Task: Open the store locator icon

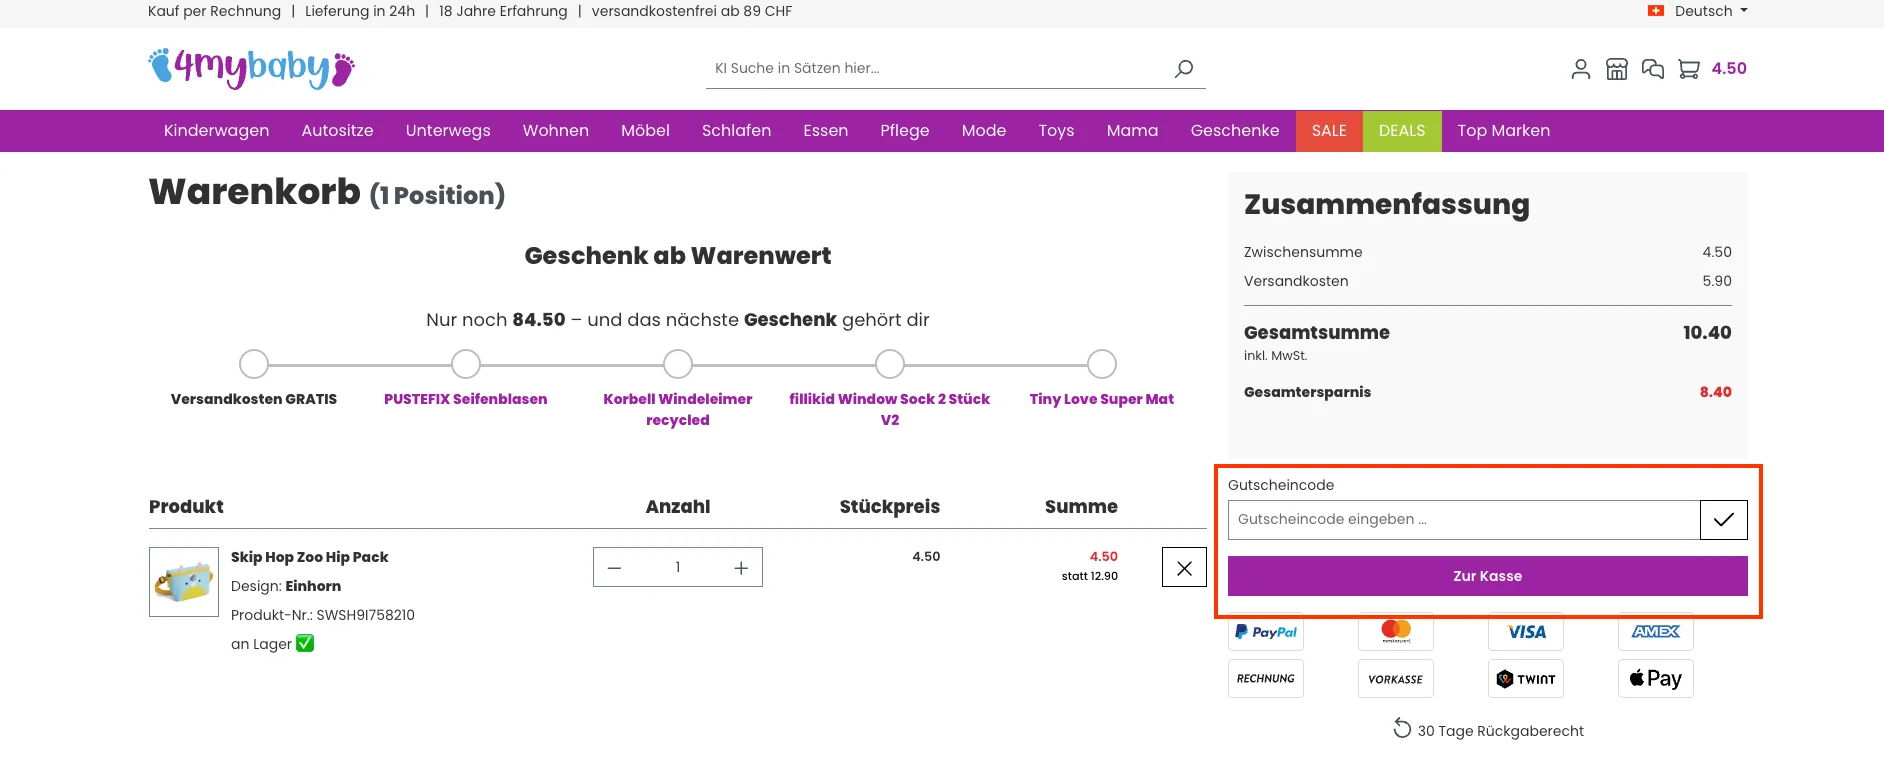Action: click(x=1617, y=69)
